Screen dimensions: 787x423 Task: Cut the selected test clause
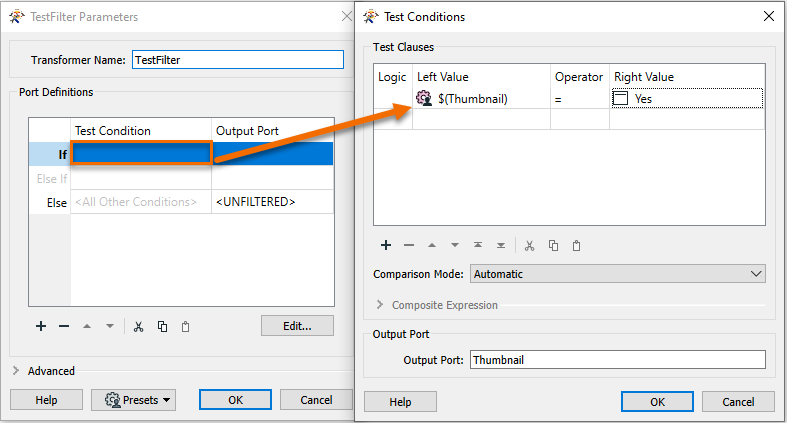tap(530, 245)
